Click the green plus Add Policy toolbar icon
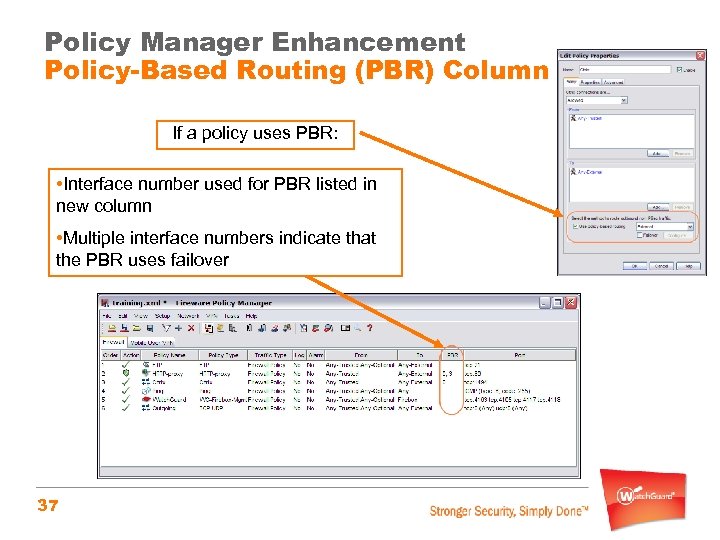 coord(179,328)
